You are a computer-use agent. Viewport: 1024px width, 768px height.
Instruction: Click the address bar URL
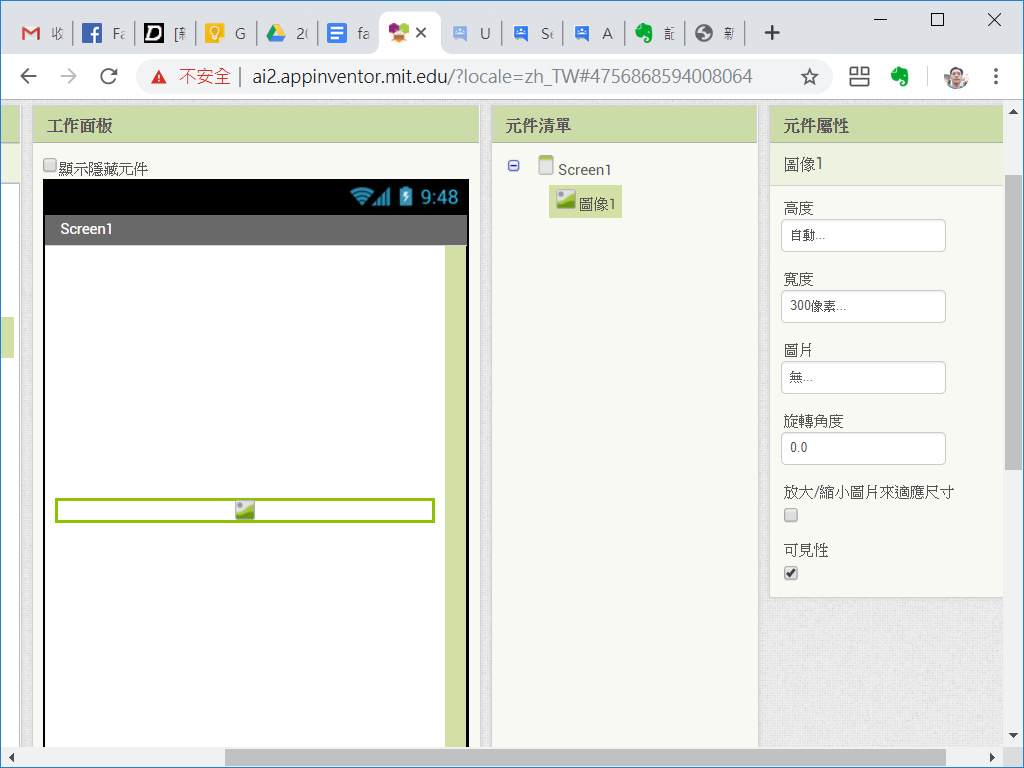tap(502, 77)
